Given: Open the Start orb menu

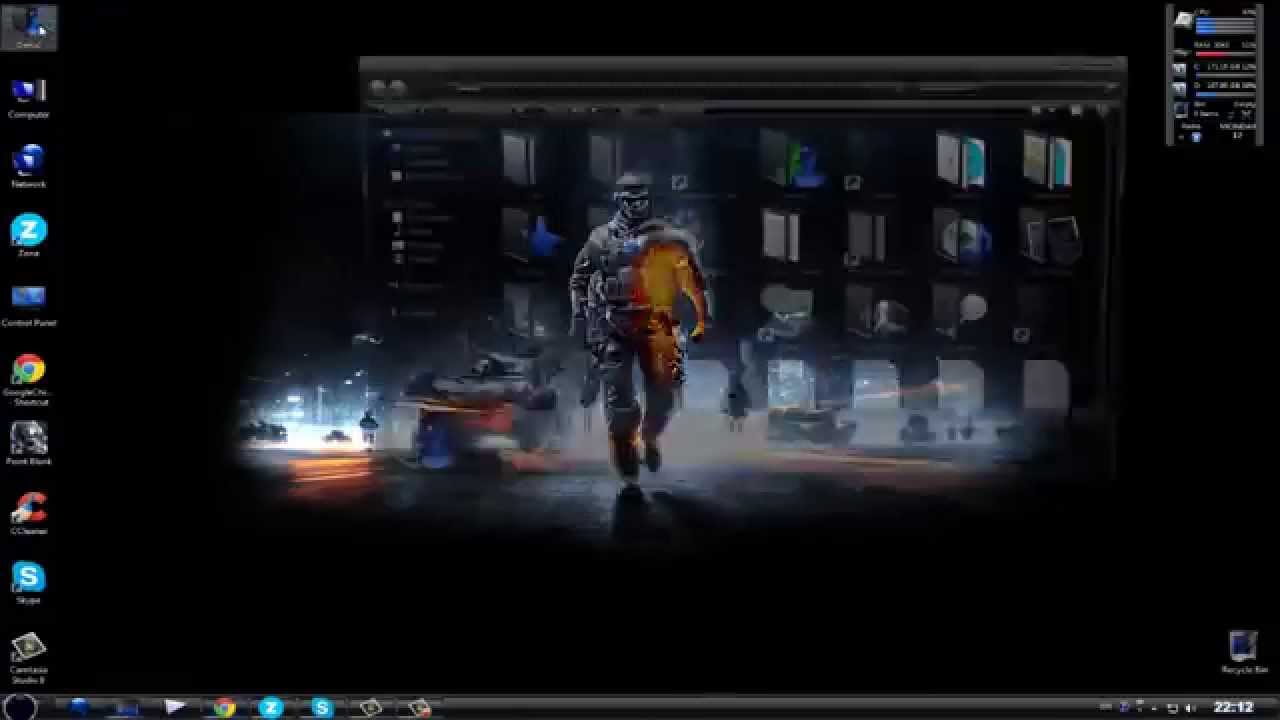Looking at the screenshot, I should coord(20,706).
